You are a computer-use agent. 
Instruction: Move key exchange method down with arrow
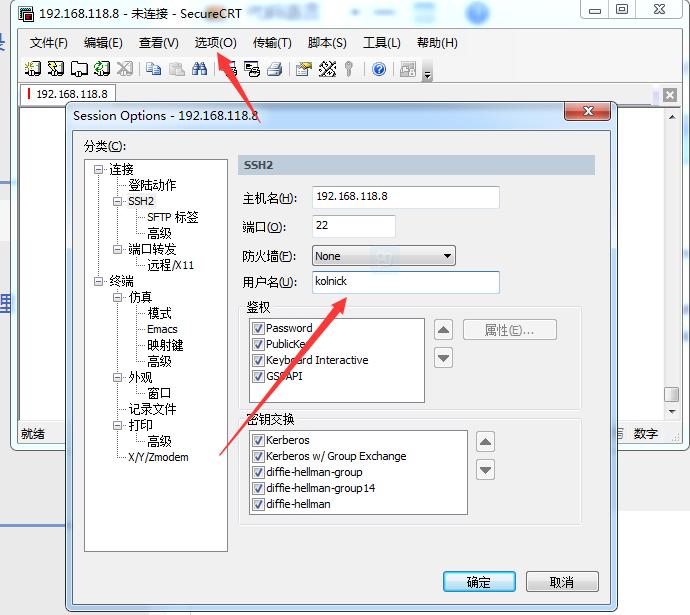click(485, 470)
